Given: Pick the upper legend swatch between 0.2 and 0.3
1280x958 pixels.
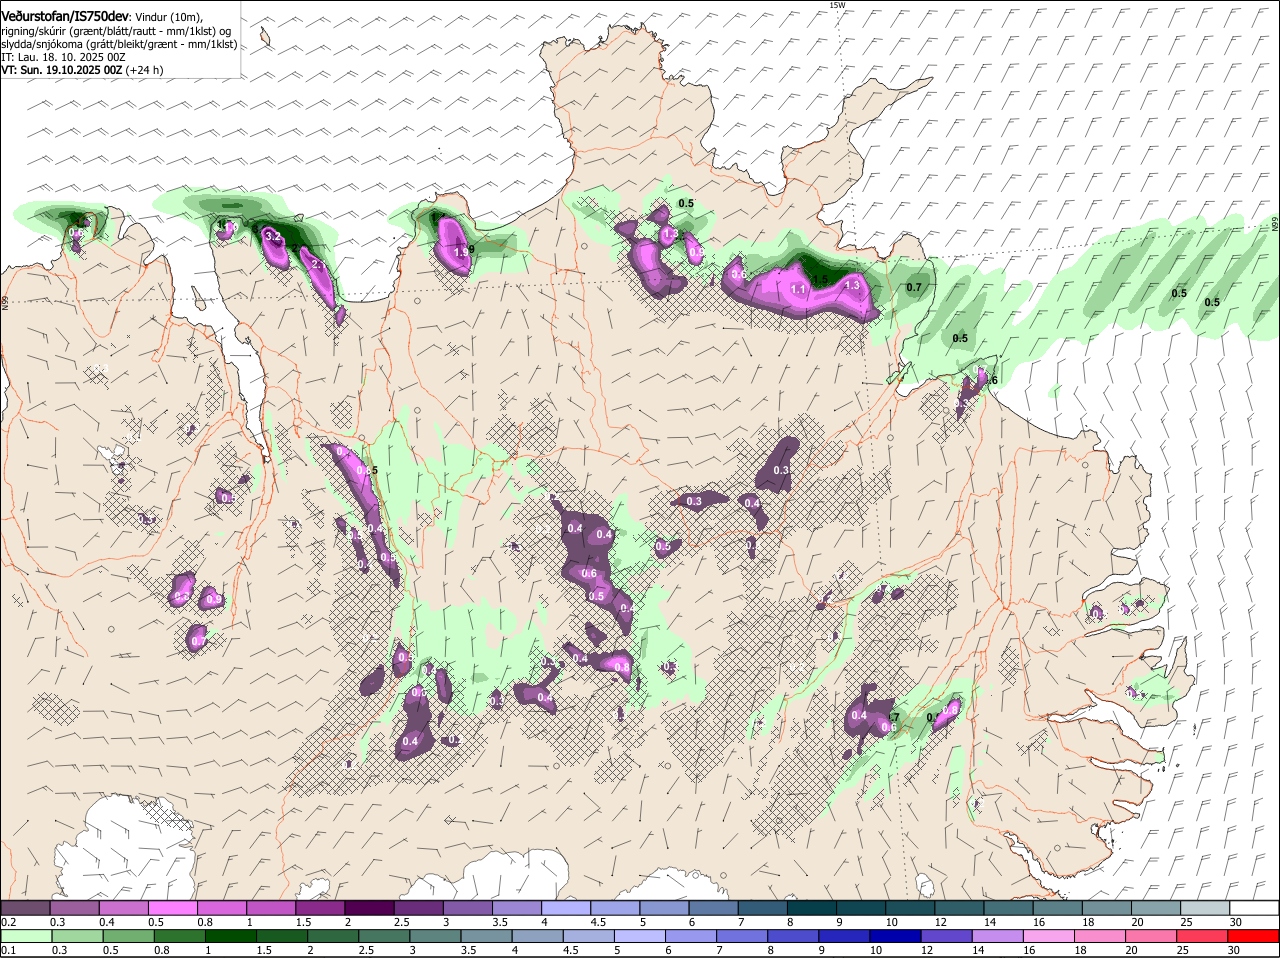Looking at the screenshot, I should 25,907.
